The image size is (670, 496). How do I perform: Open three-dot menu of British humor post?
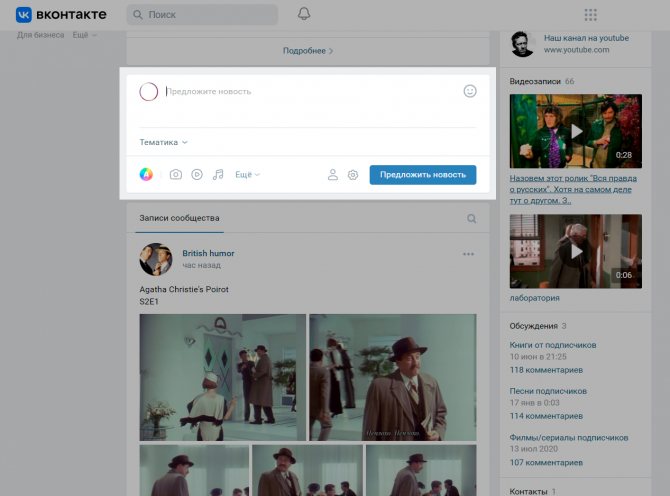click(468, 254)
